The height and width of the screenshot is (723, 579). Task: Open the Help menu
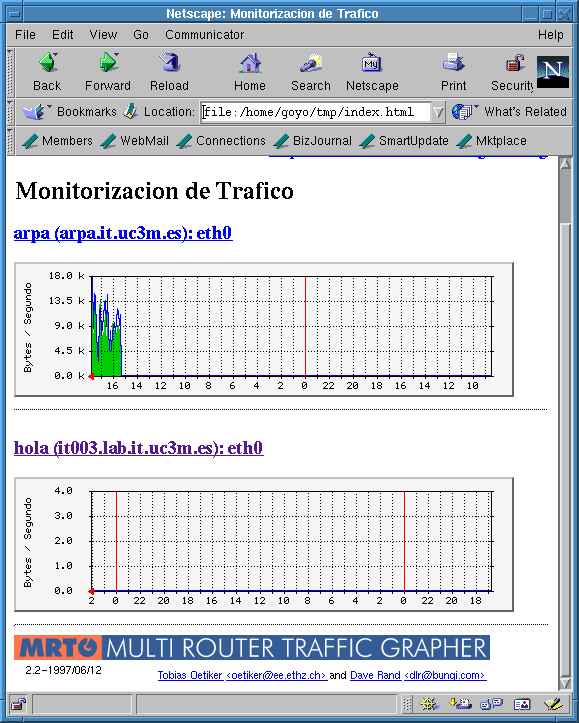click(550, 35)
